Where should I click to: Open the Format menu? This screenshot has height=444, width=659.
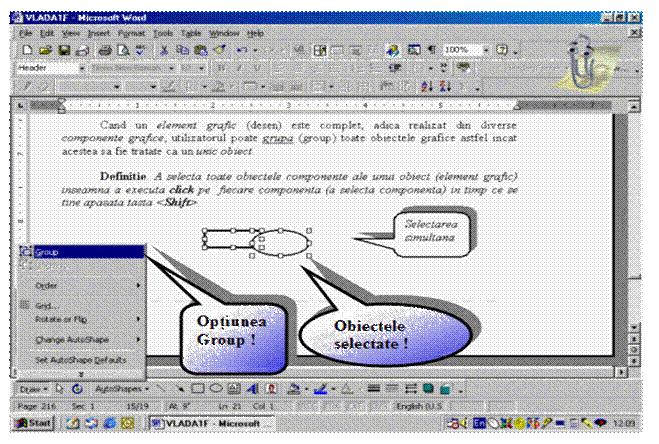tap(131, 32)
